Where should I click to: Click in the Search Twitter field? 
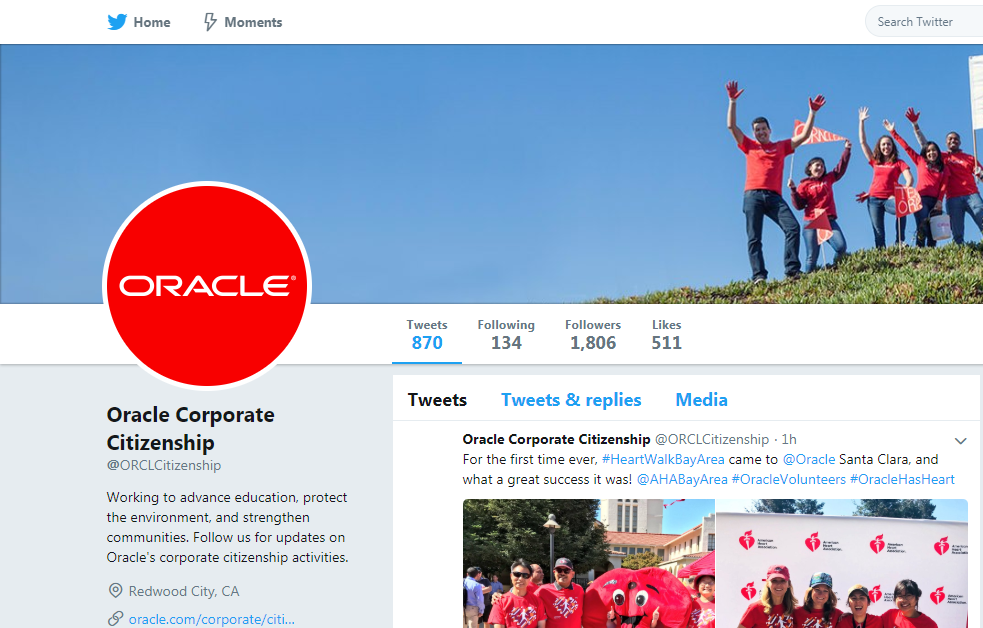pos(924,22)
